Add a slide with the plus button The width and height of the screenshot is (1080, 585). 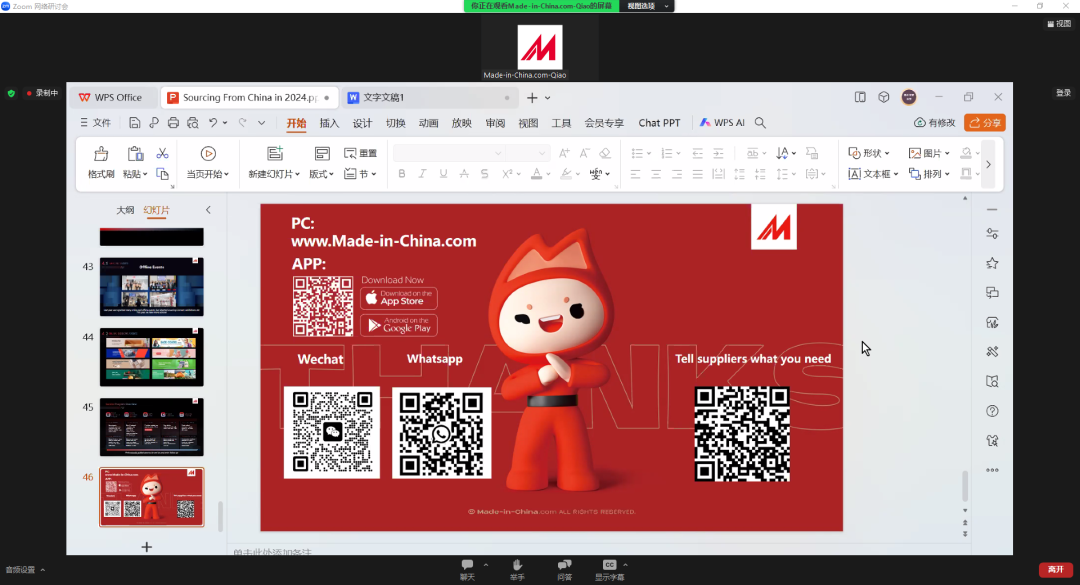147,547
